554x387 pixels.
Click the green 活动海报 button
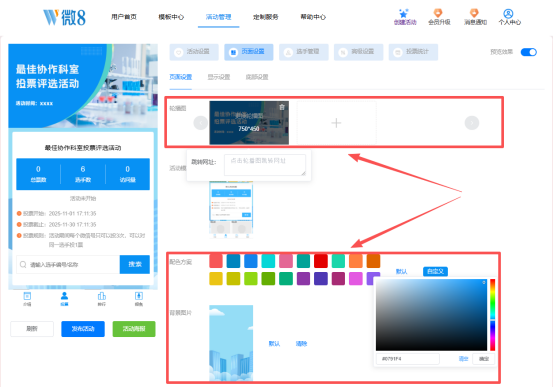point(134,329)
